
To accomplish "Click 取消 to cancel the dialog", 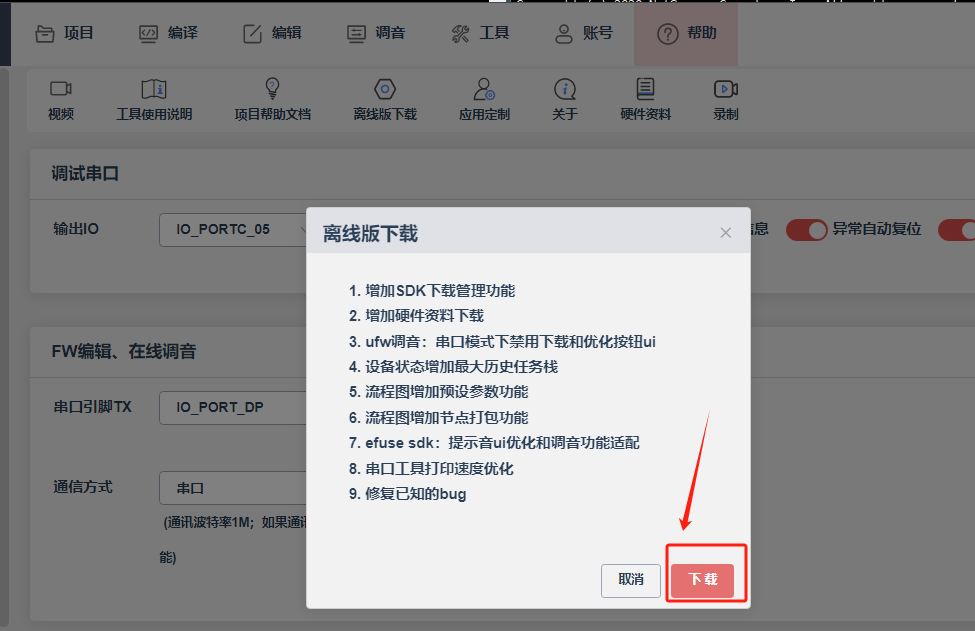I will pos(631,579).
